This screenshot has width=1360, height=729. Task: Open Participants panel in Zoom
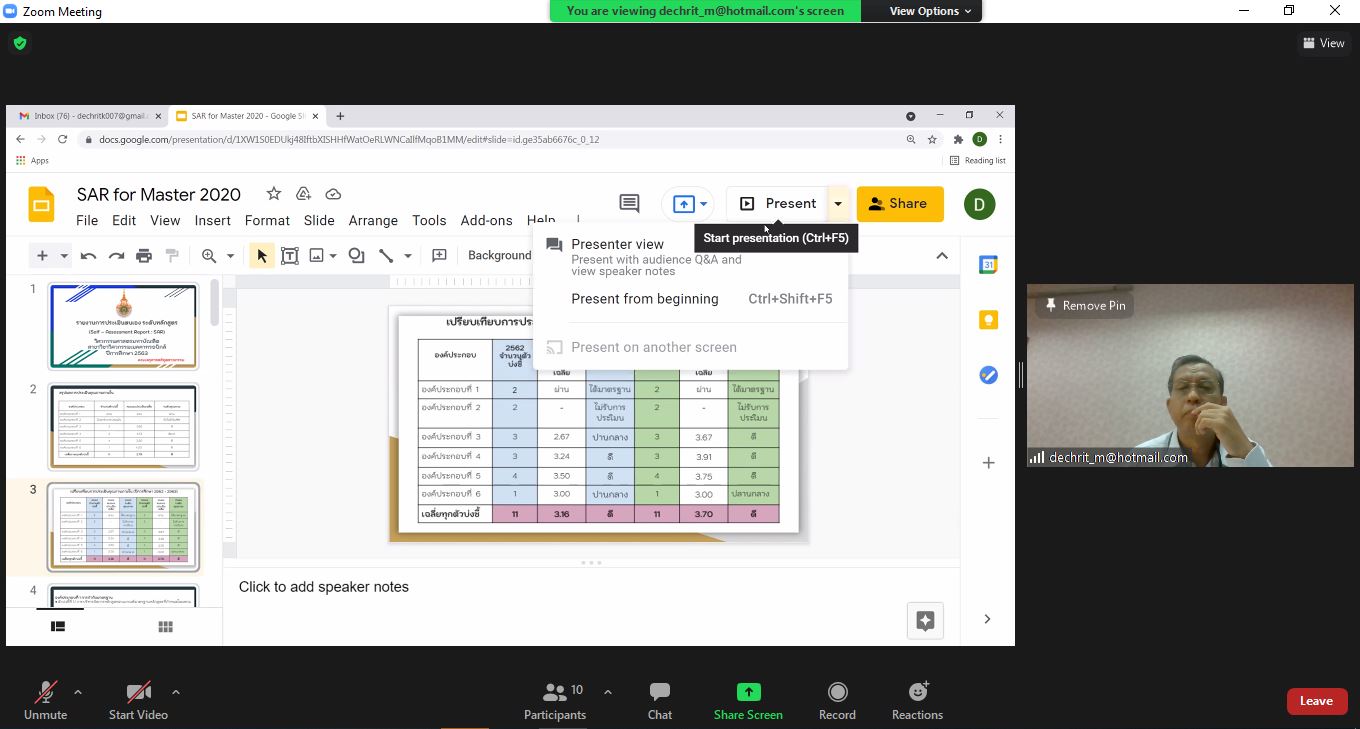[555, 700]
